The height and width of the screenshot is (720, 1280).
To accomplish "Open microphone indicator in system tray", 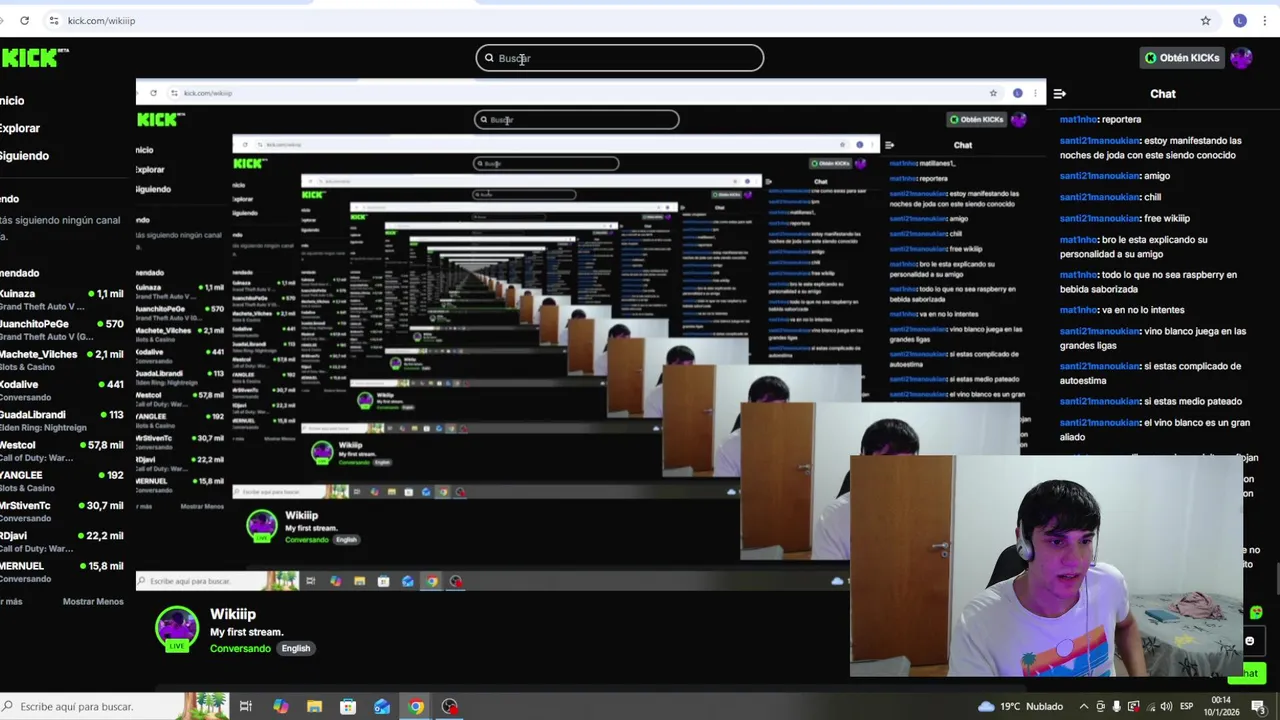I will click(x=1116, y=707).
